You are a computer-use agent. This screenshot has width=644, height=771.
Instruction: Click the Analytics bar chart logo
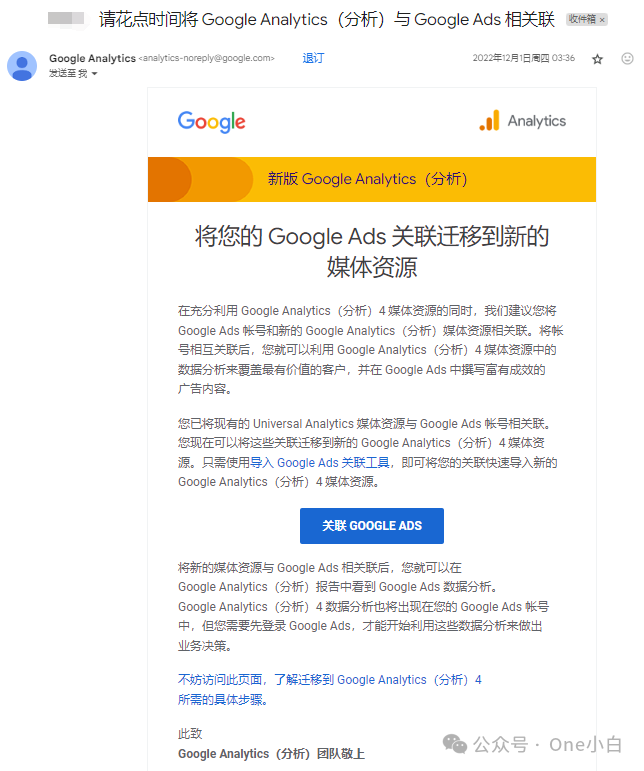[489, 120]
